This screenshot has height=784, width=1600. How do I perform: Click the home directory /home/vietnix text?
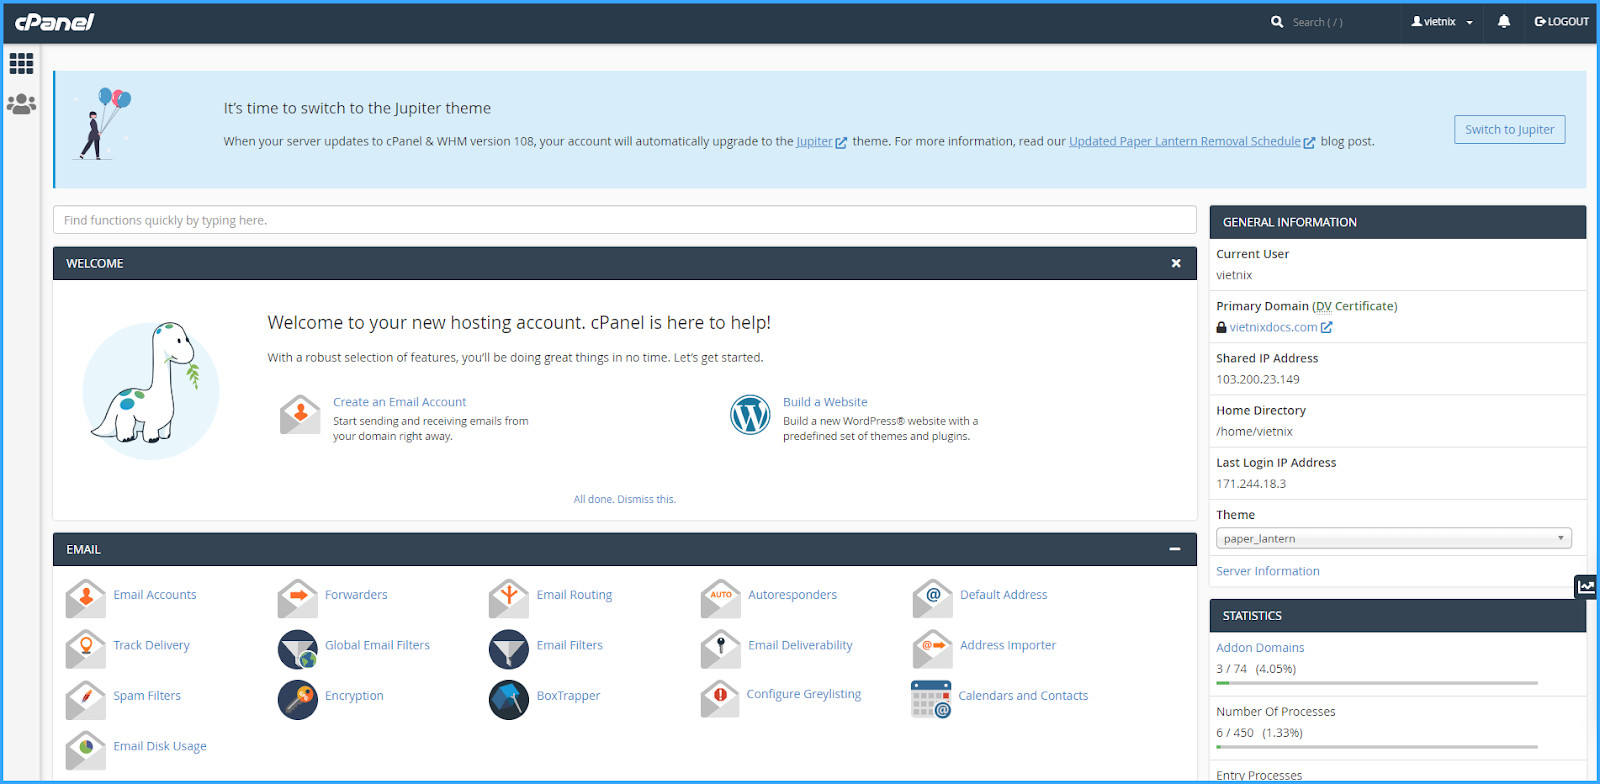pos(1255,432)
